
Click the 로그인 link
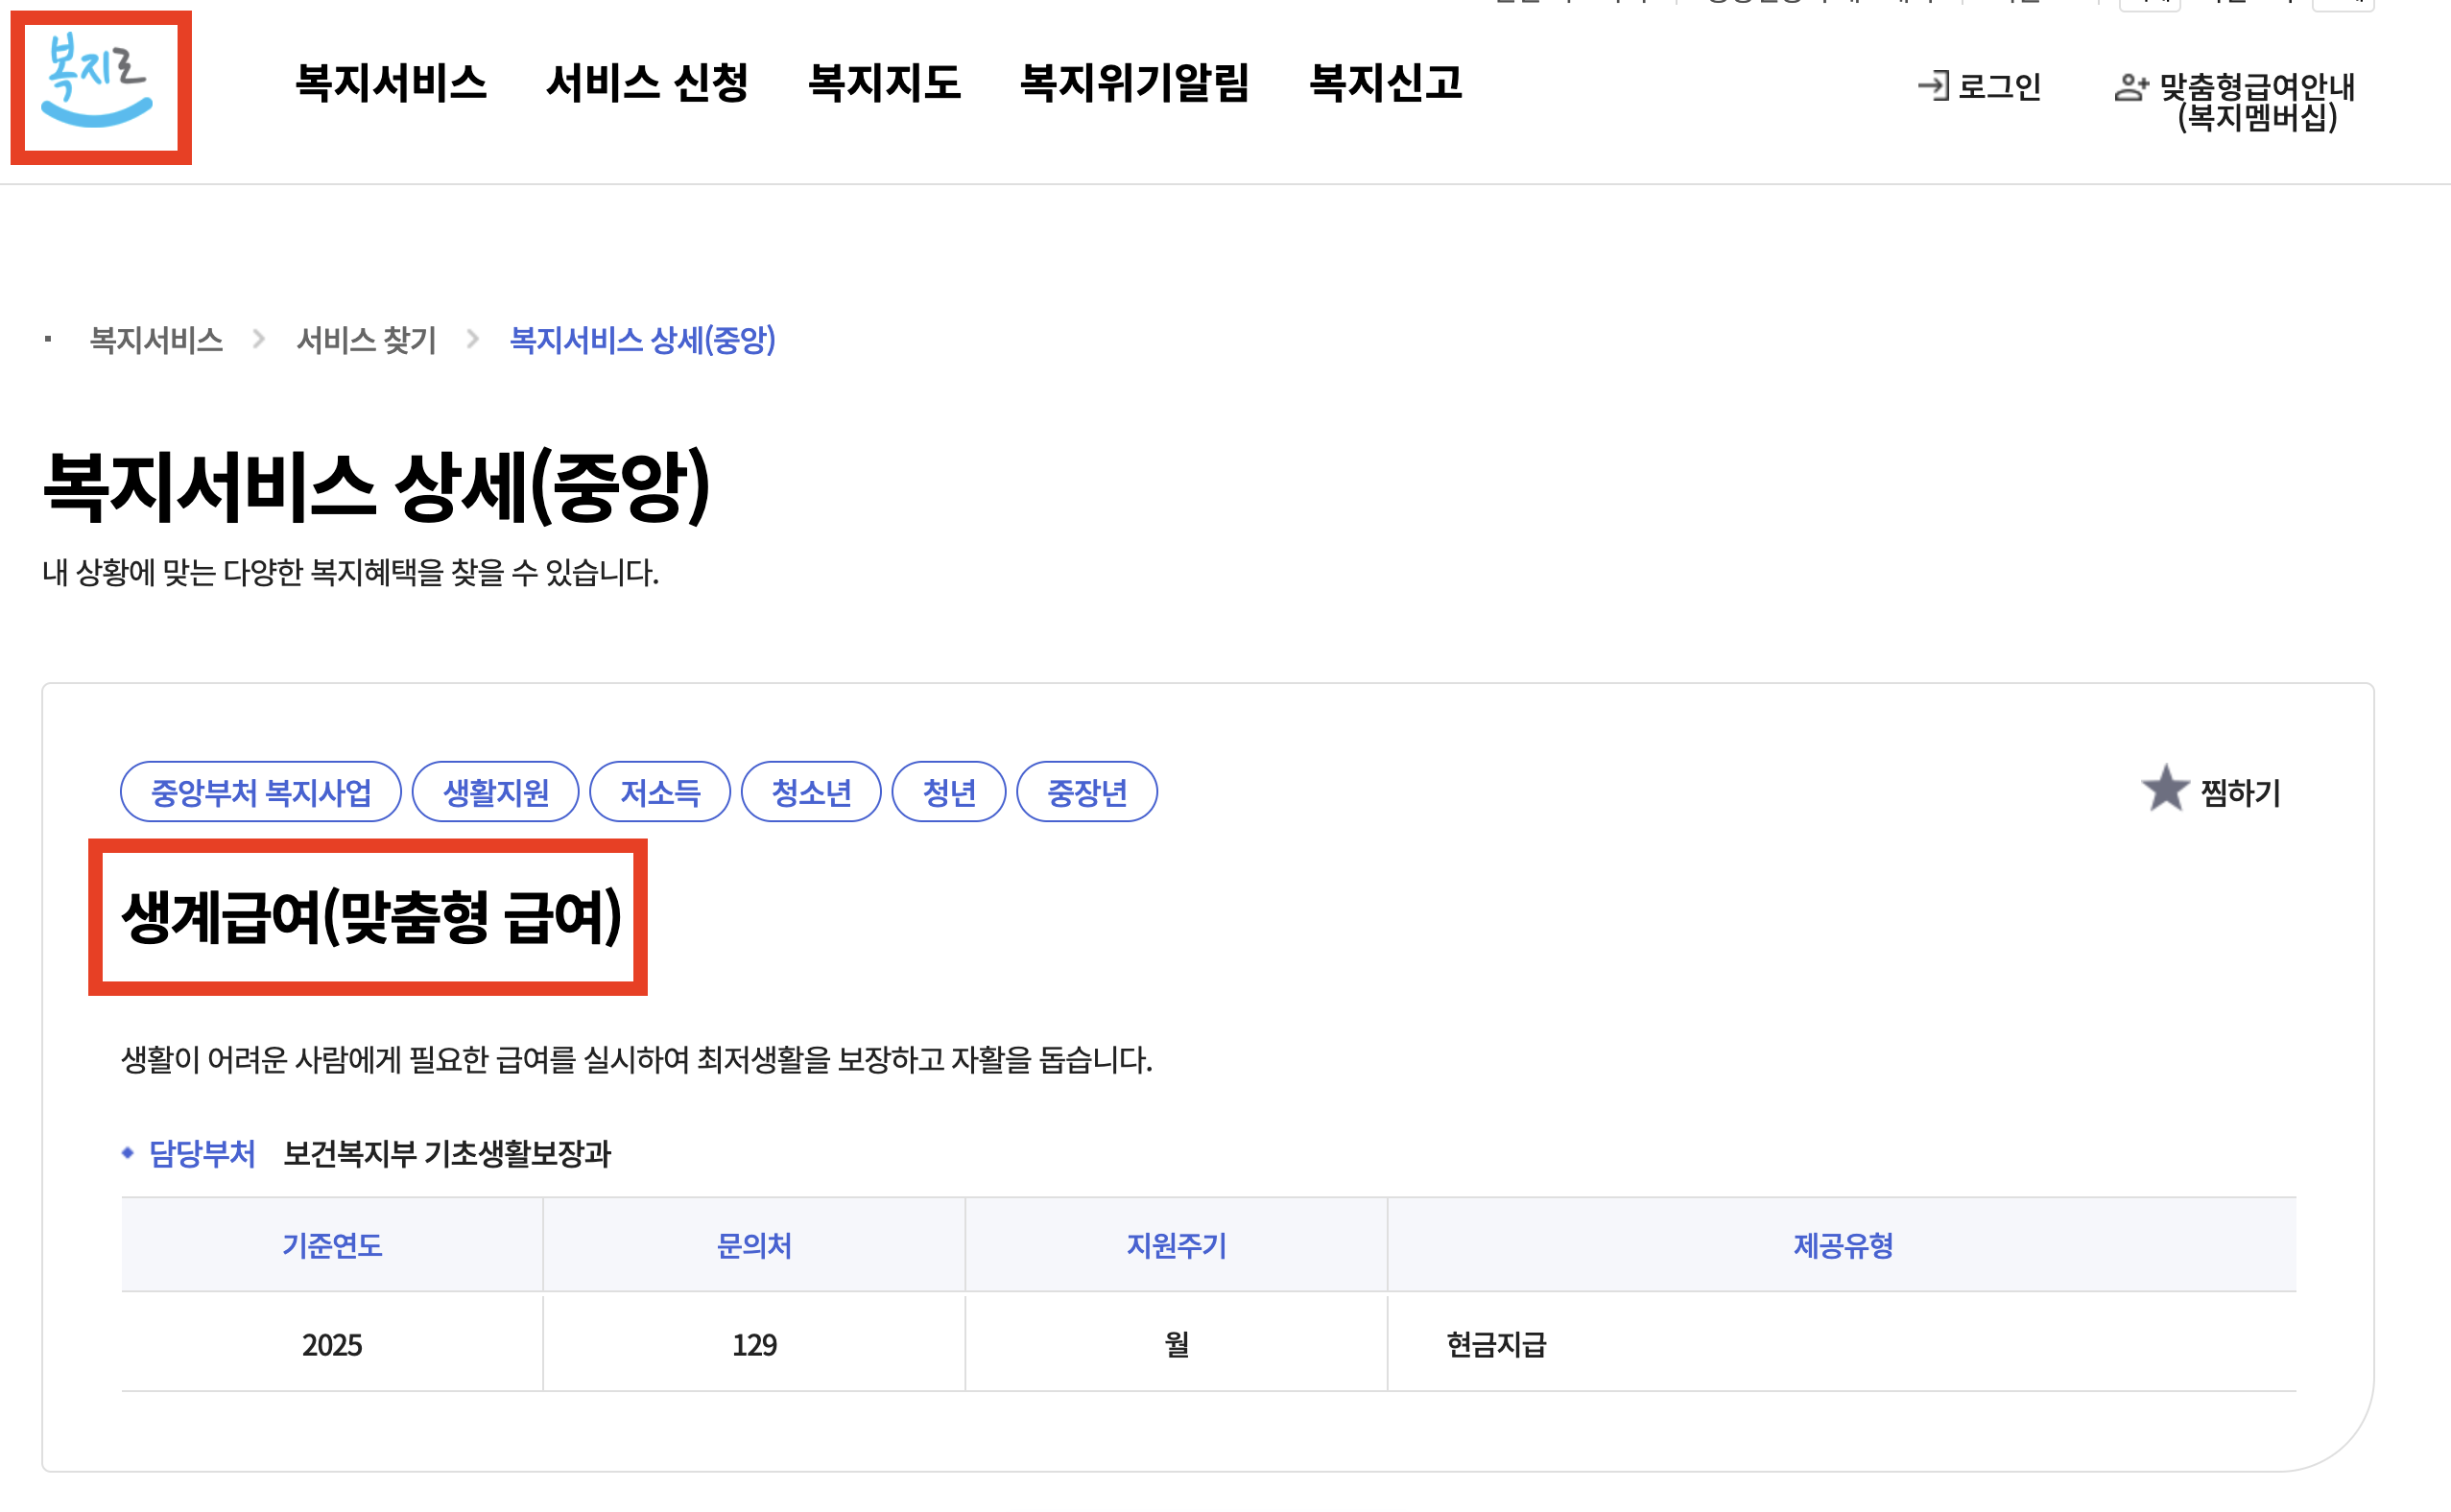(x=1998, y=87)
